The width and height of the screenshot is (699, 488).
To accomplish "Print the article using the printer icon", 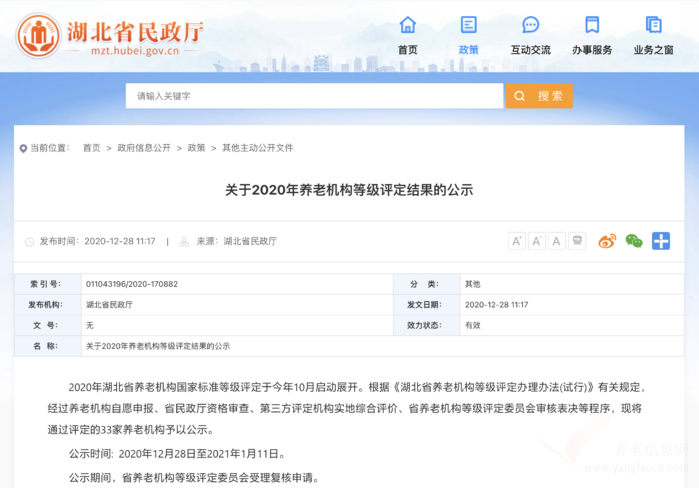I will coord(577,241).
